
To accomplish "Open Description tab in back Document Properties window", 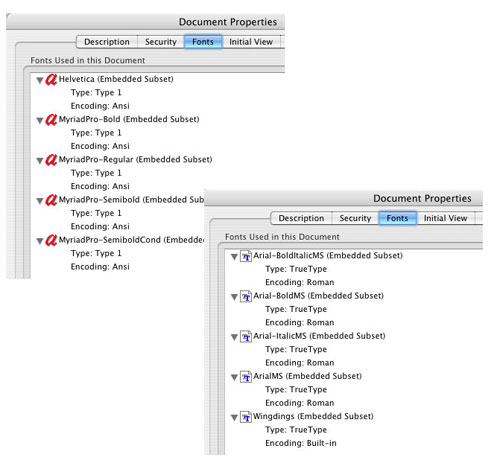I will click(107, 42).
